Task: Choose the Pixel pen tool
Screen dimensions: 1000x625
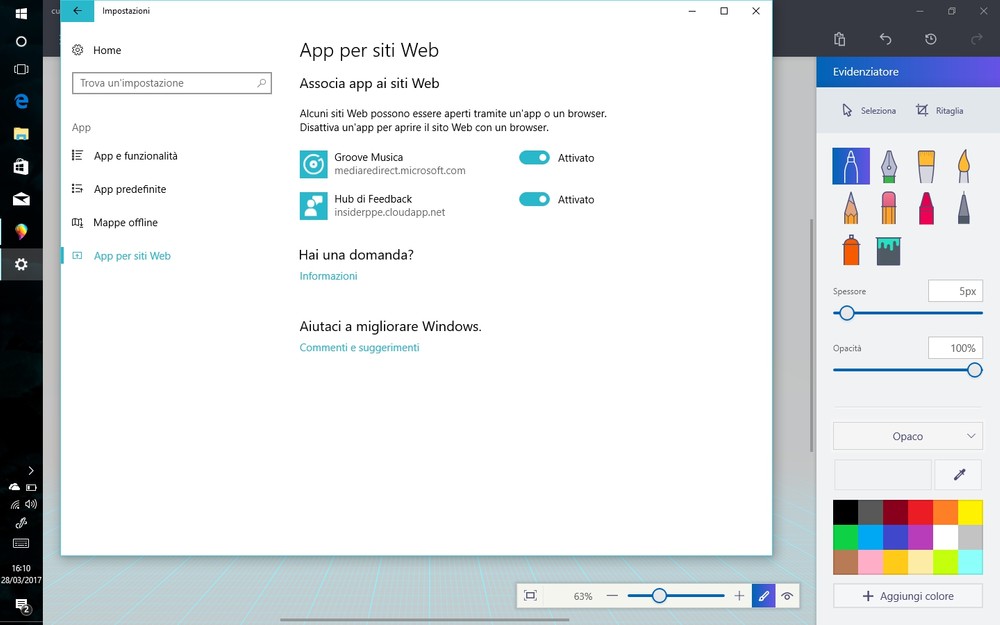Action: point(964,207)
